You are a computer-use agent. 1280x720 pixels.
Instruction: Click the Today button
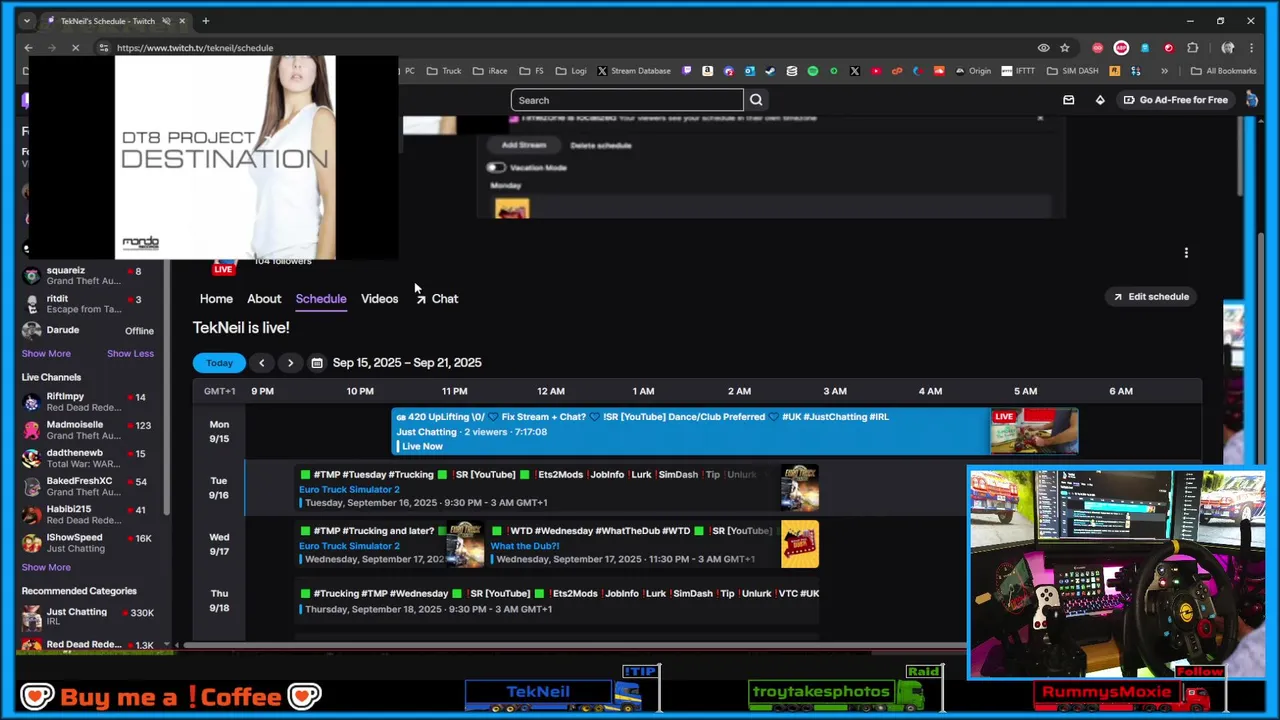coord(219,363)
